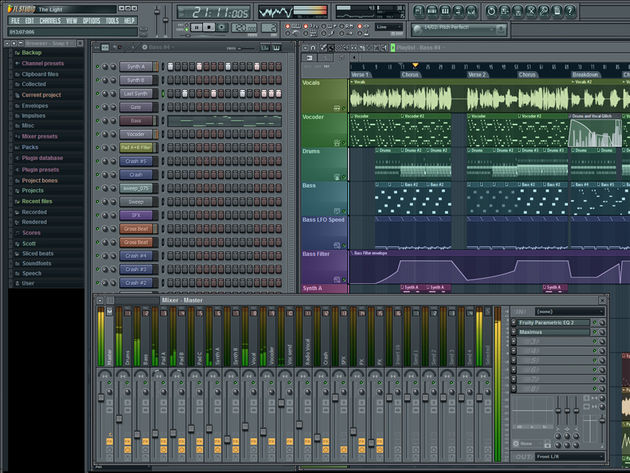630x473 pixels.
Task: Expand the Backup folder in browser
Action: pyautogui.click(x=31, y=53)
